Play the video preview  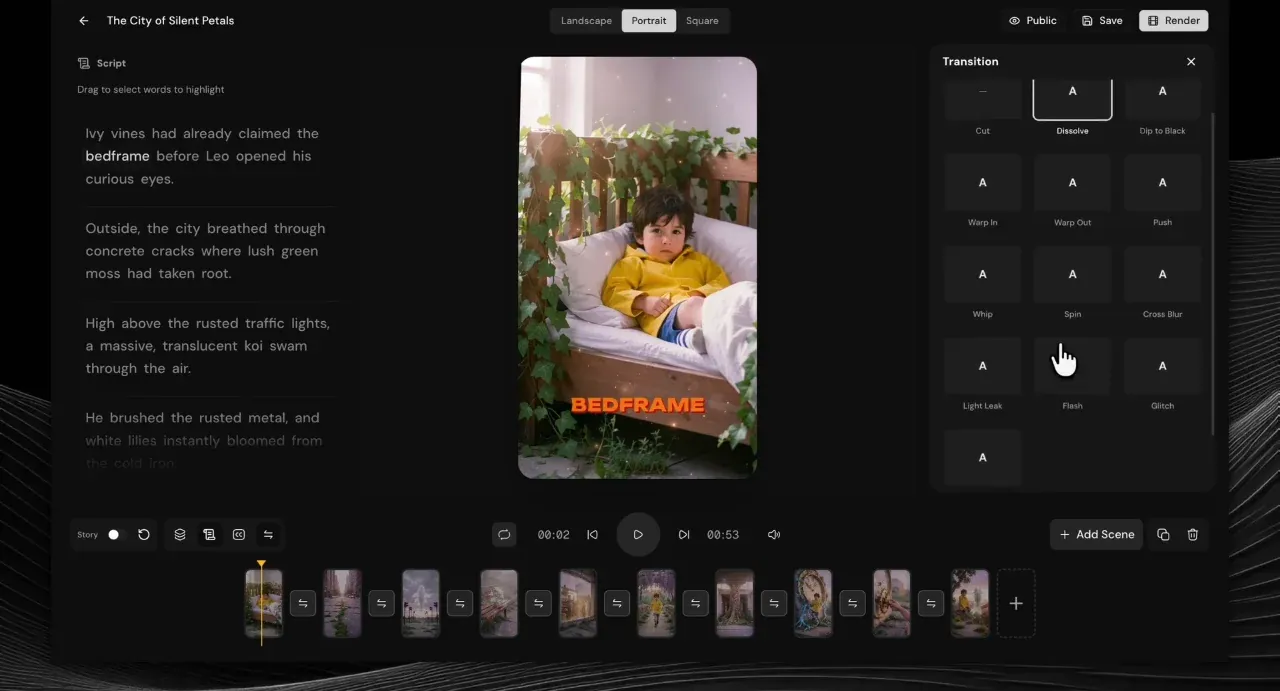638,535
